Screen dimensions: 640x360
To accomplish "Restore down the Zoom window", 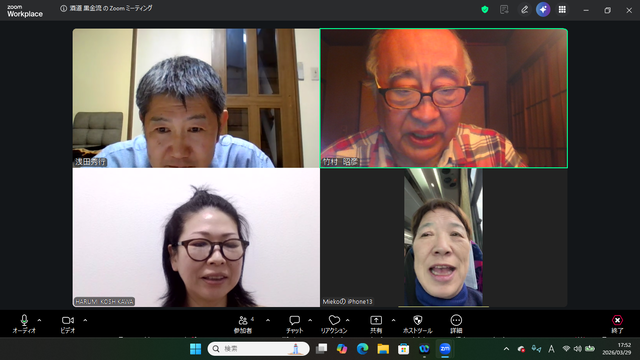I will click(607, 10).
